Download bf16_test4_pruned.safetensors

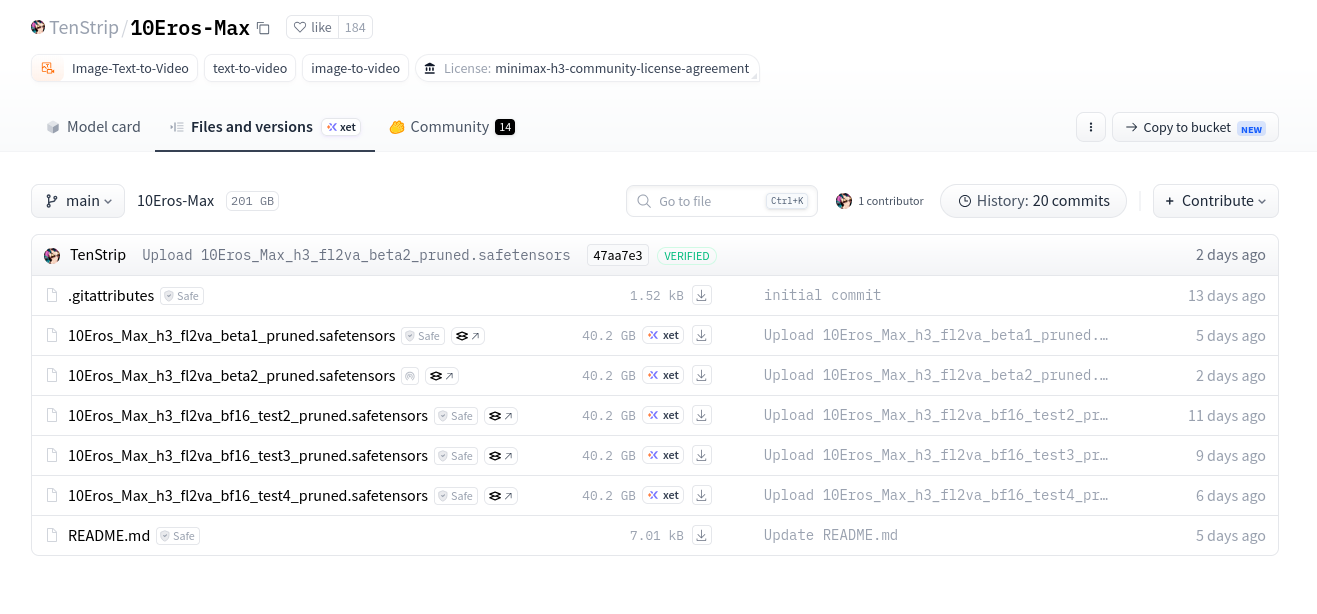[x=702, y=496]
